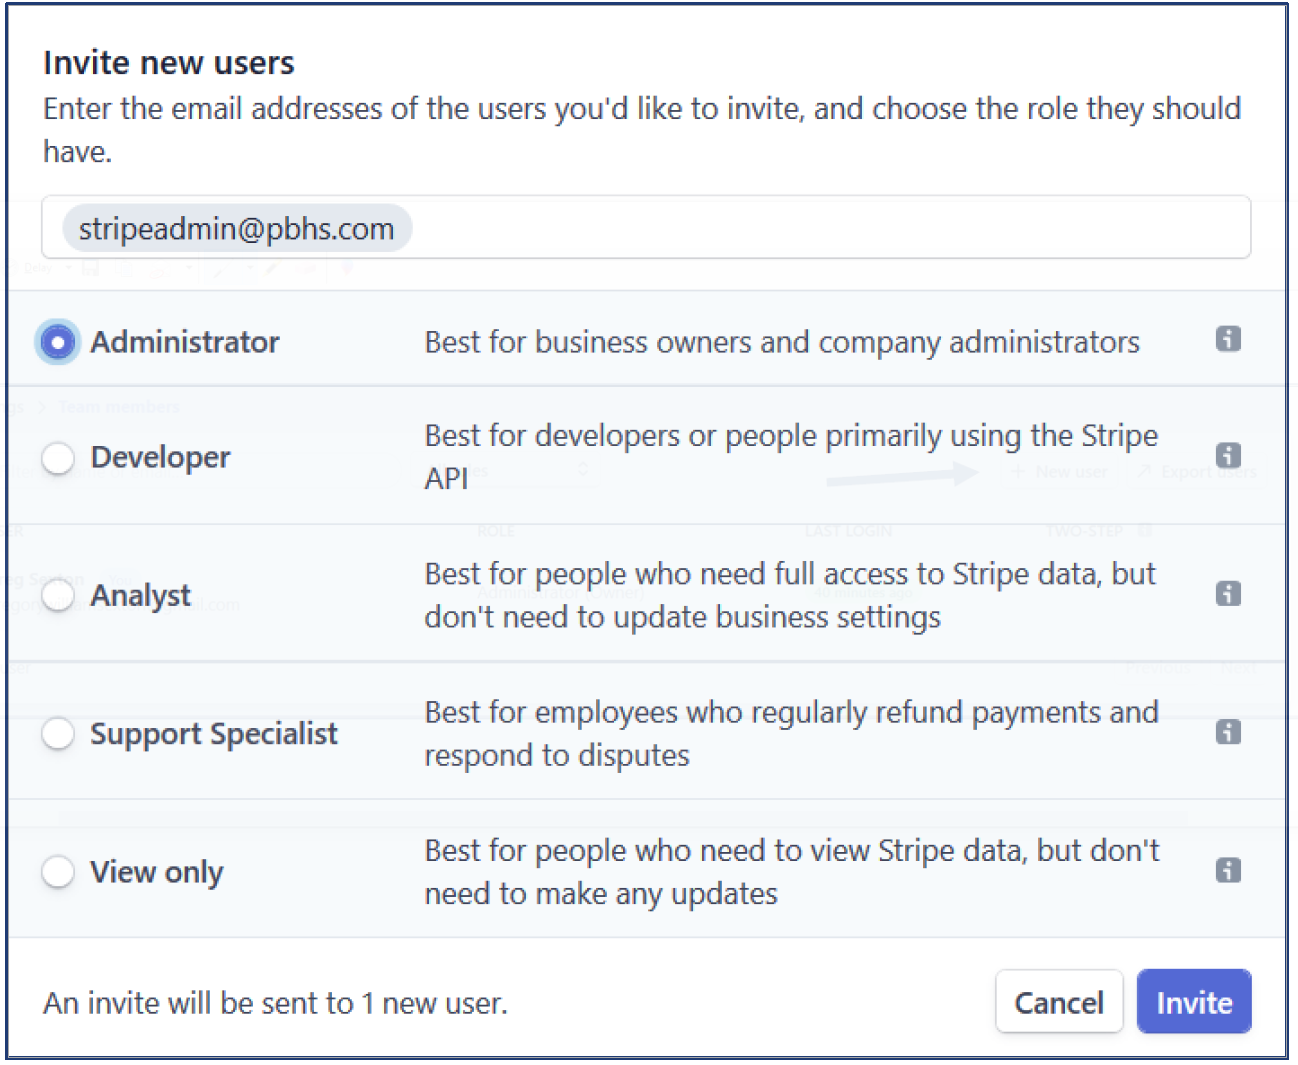Viewport: 1298px width, 1065px height.
Task: Click the Administrator role description text
Action: [x=782, y=342]
